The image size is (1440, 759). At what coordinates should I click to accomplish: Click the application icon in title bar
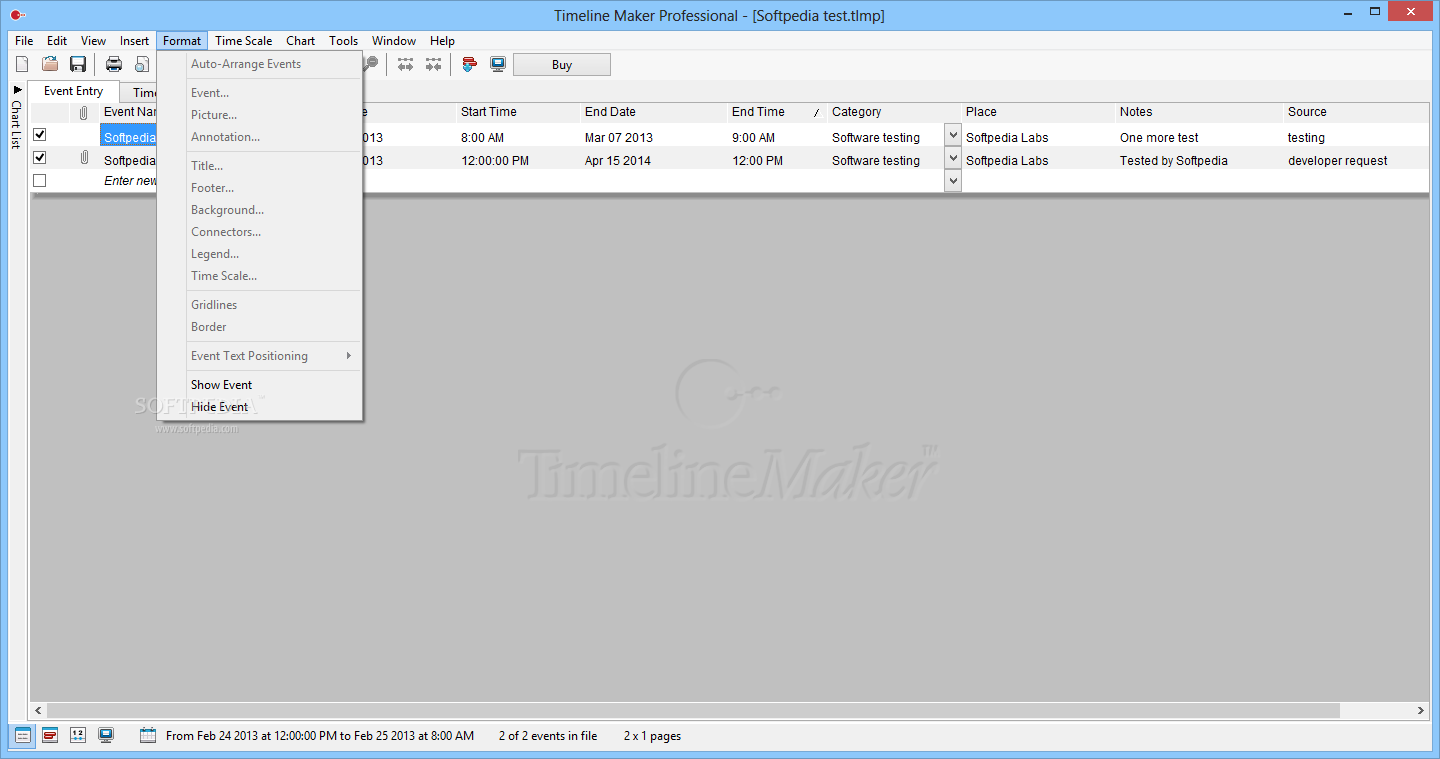16,15
